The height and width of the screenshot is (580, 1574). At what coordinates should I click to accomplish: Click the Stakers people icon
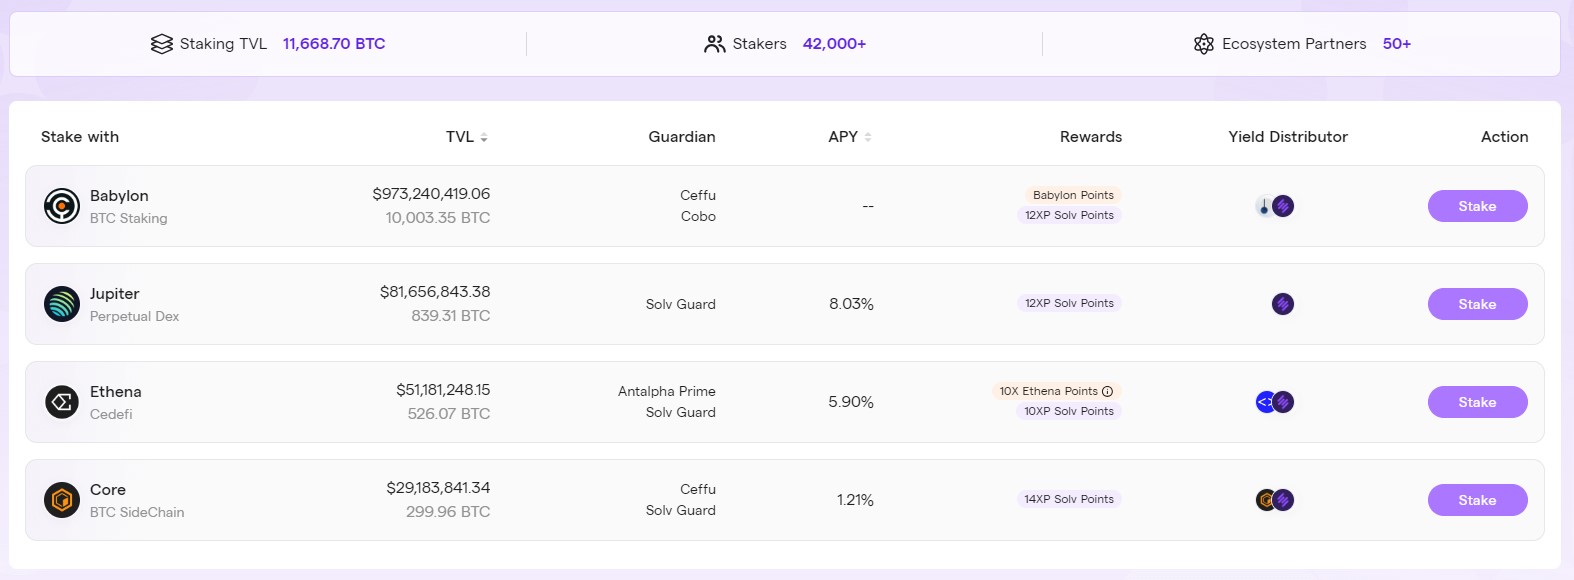(x=715, y=44)
